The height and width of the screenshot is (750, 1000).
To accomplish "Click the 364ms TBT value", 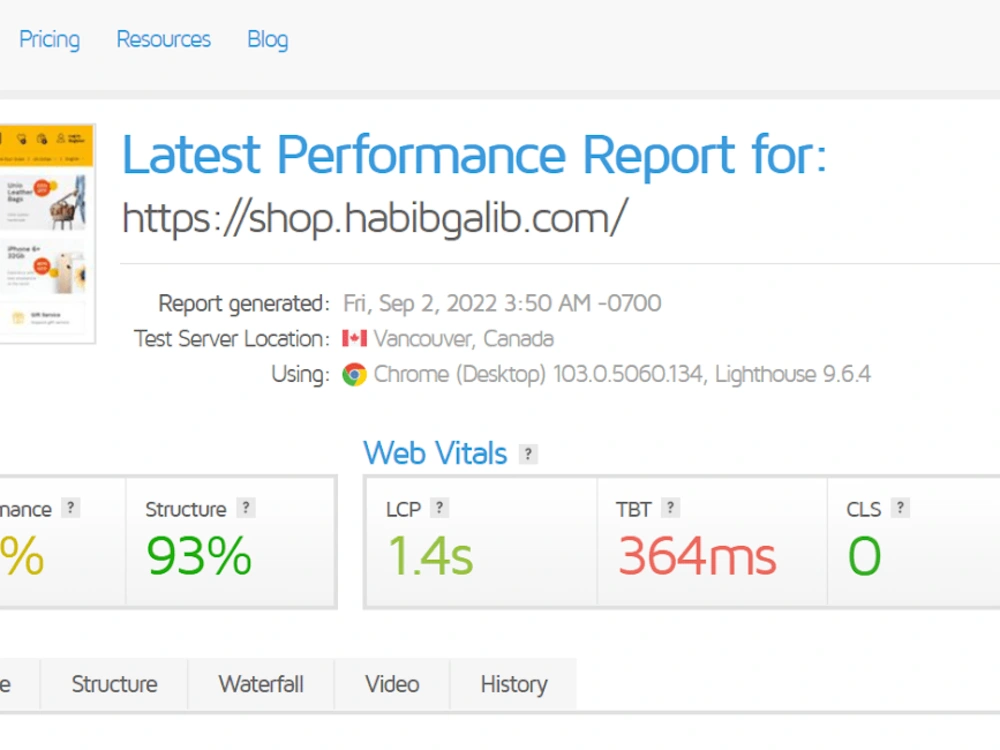I will (697, 556).
